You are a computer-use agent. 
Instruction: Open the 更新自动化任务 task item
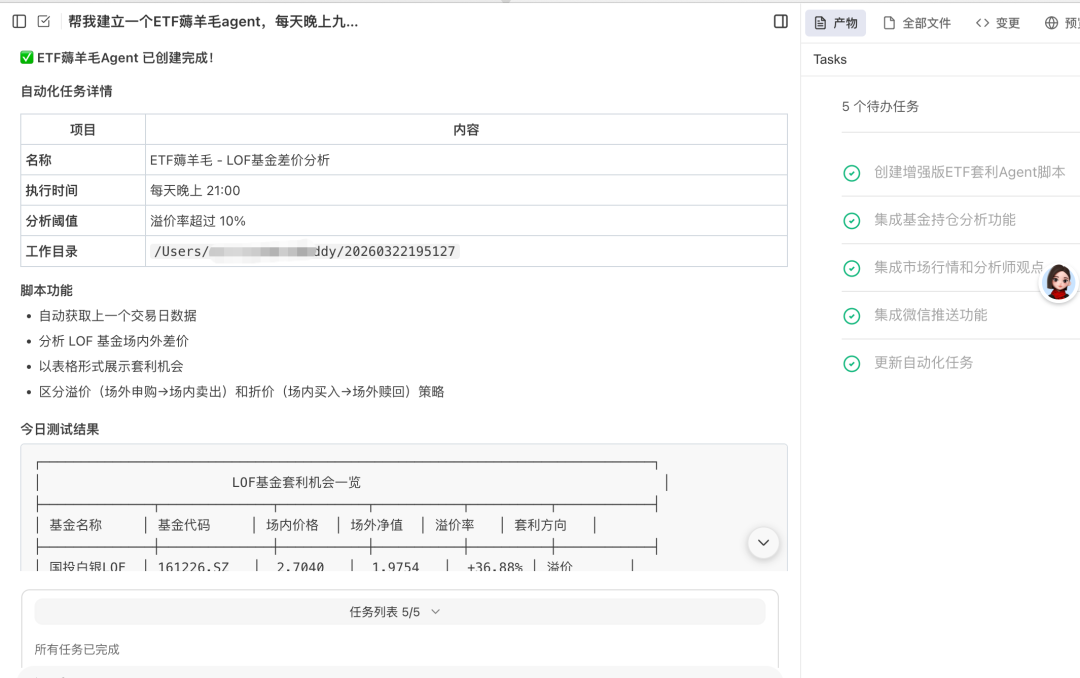923,363
